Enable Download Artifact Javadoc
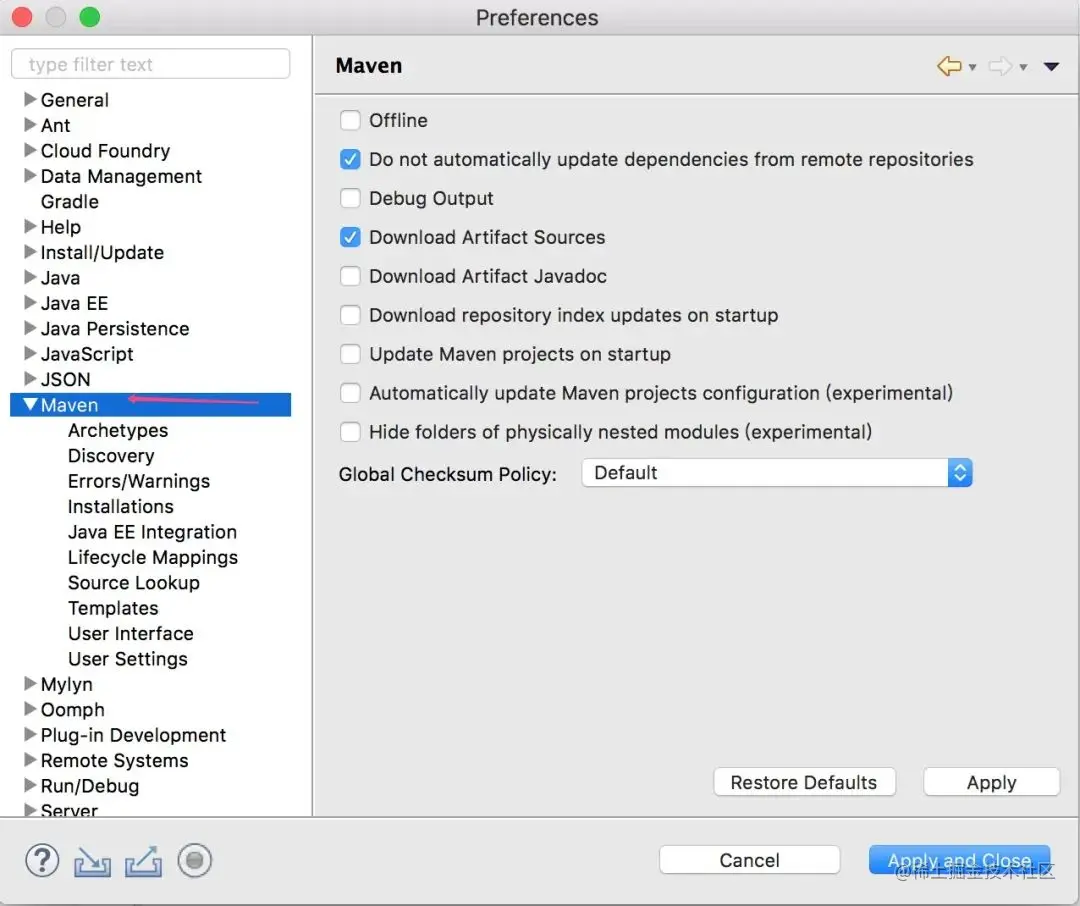 [350, 276]
